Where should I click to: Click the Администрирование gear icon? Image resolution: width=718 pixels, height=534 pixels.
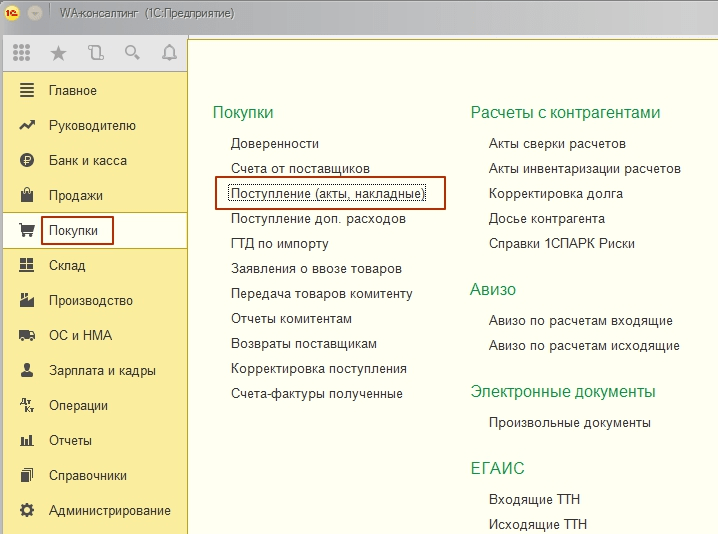(27, 511)
